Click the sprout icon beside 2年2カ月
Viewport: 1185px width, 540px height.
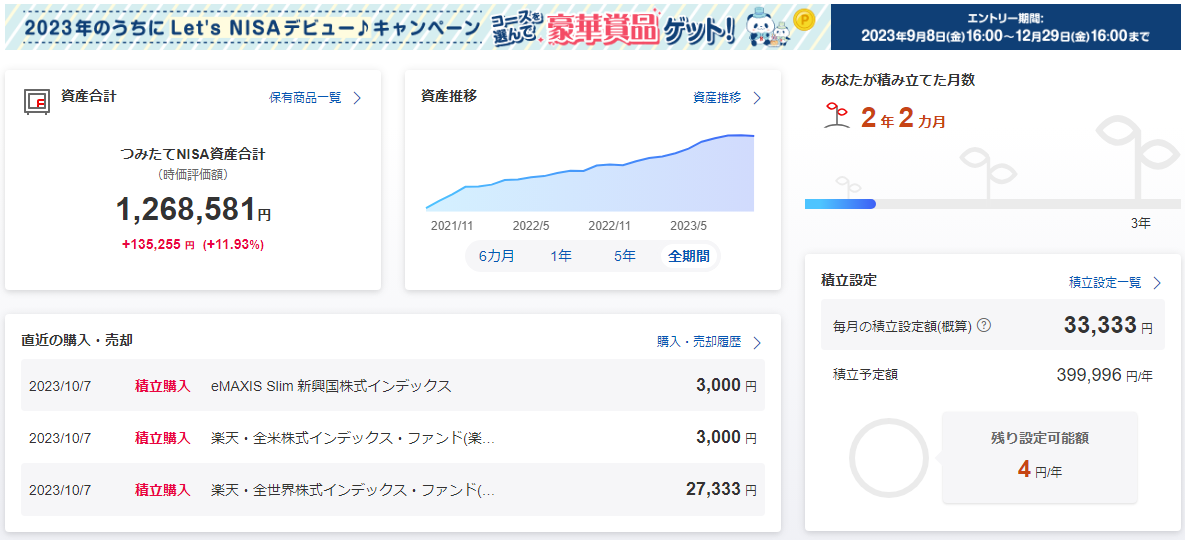830,117
